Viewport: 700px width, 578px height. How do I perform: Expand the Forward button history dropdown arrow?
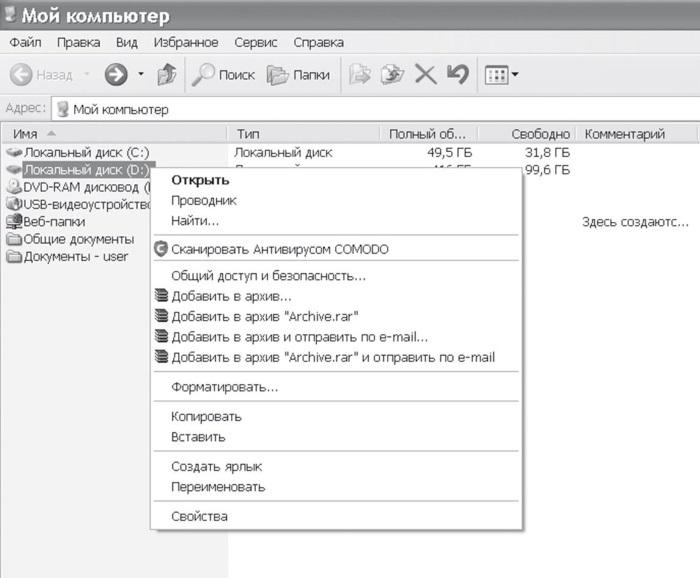pyautogui.click(x=141, y=75)
